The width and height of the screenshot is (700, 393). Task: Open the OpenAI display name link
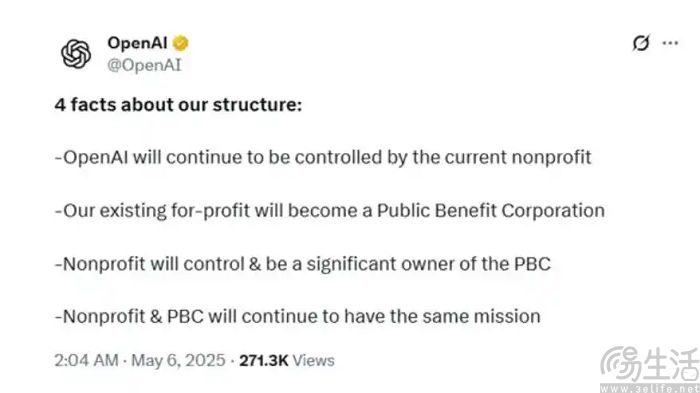137,43
